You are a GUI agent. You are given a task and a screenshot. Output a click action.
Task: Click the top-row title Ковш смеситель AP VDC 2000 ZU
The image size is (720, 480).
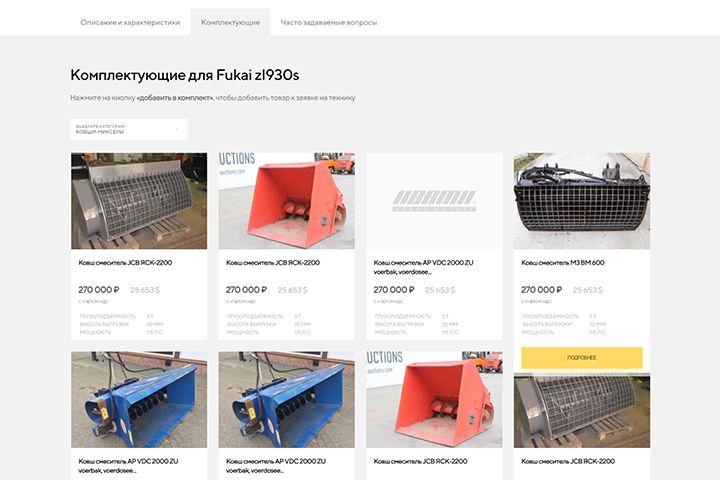coord(423,267)
